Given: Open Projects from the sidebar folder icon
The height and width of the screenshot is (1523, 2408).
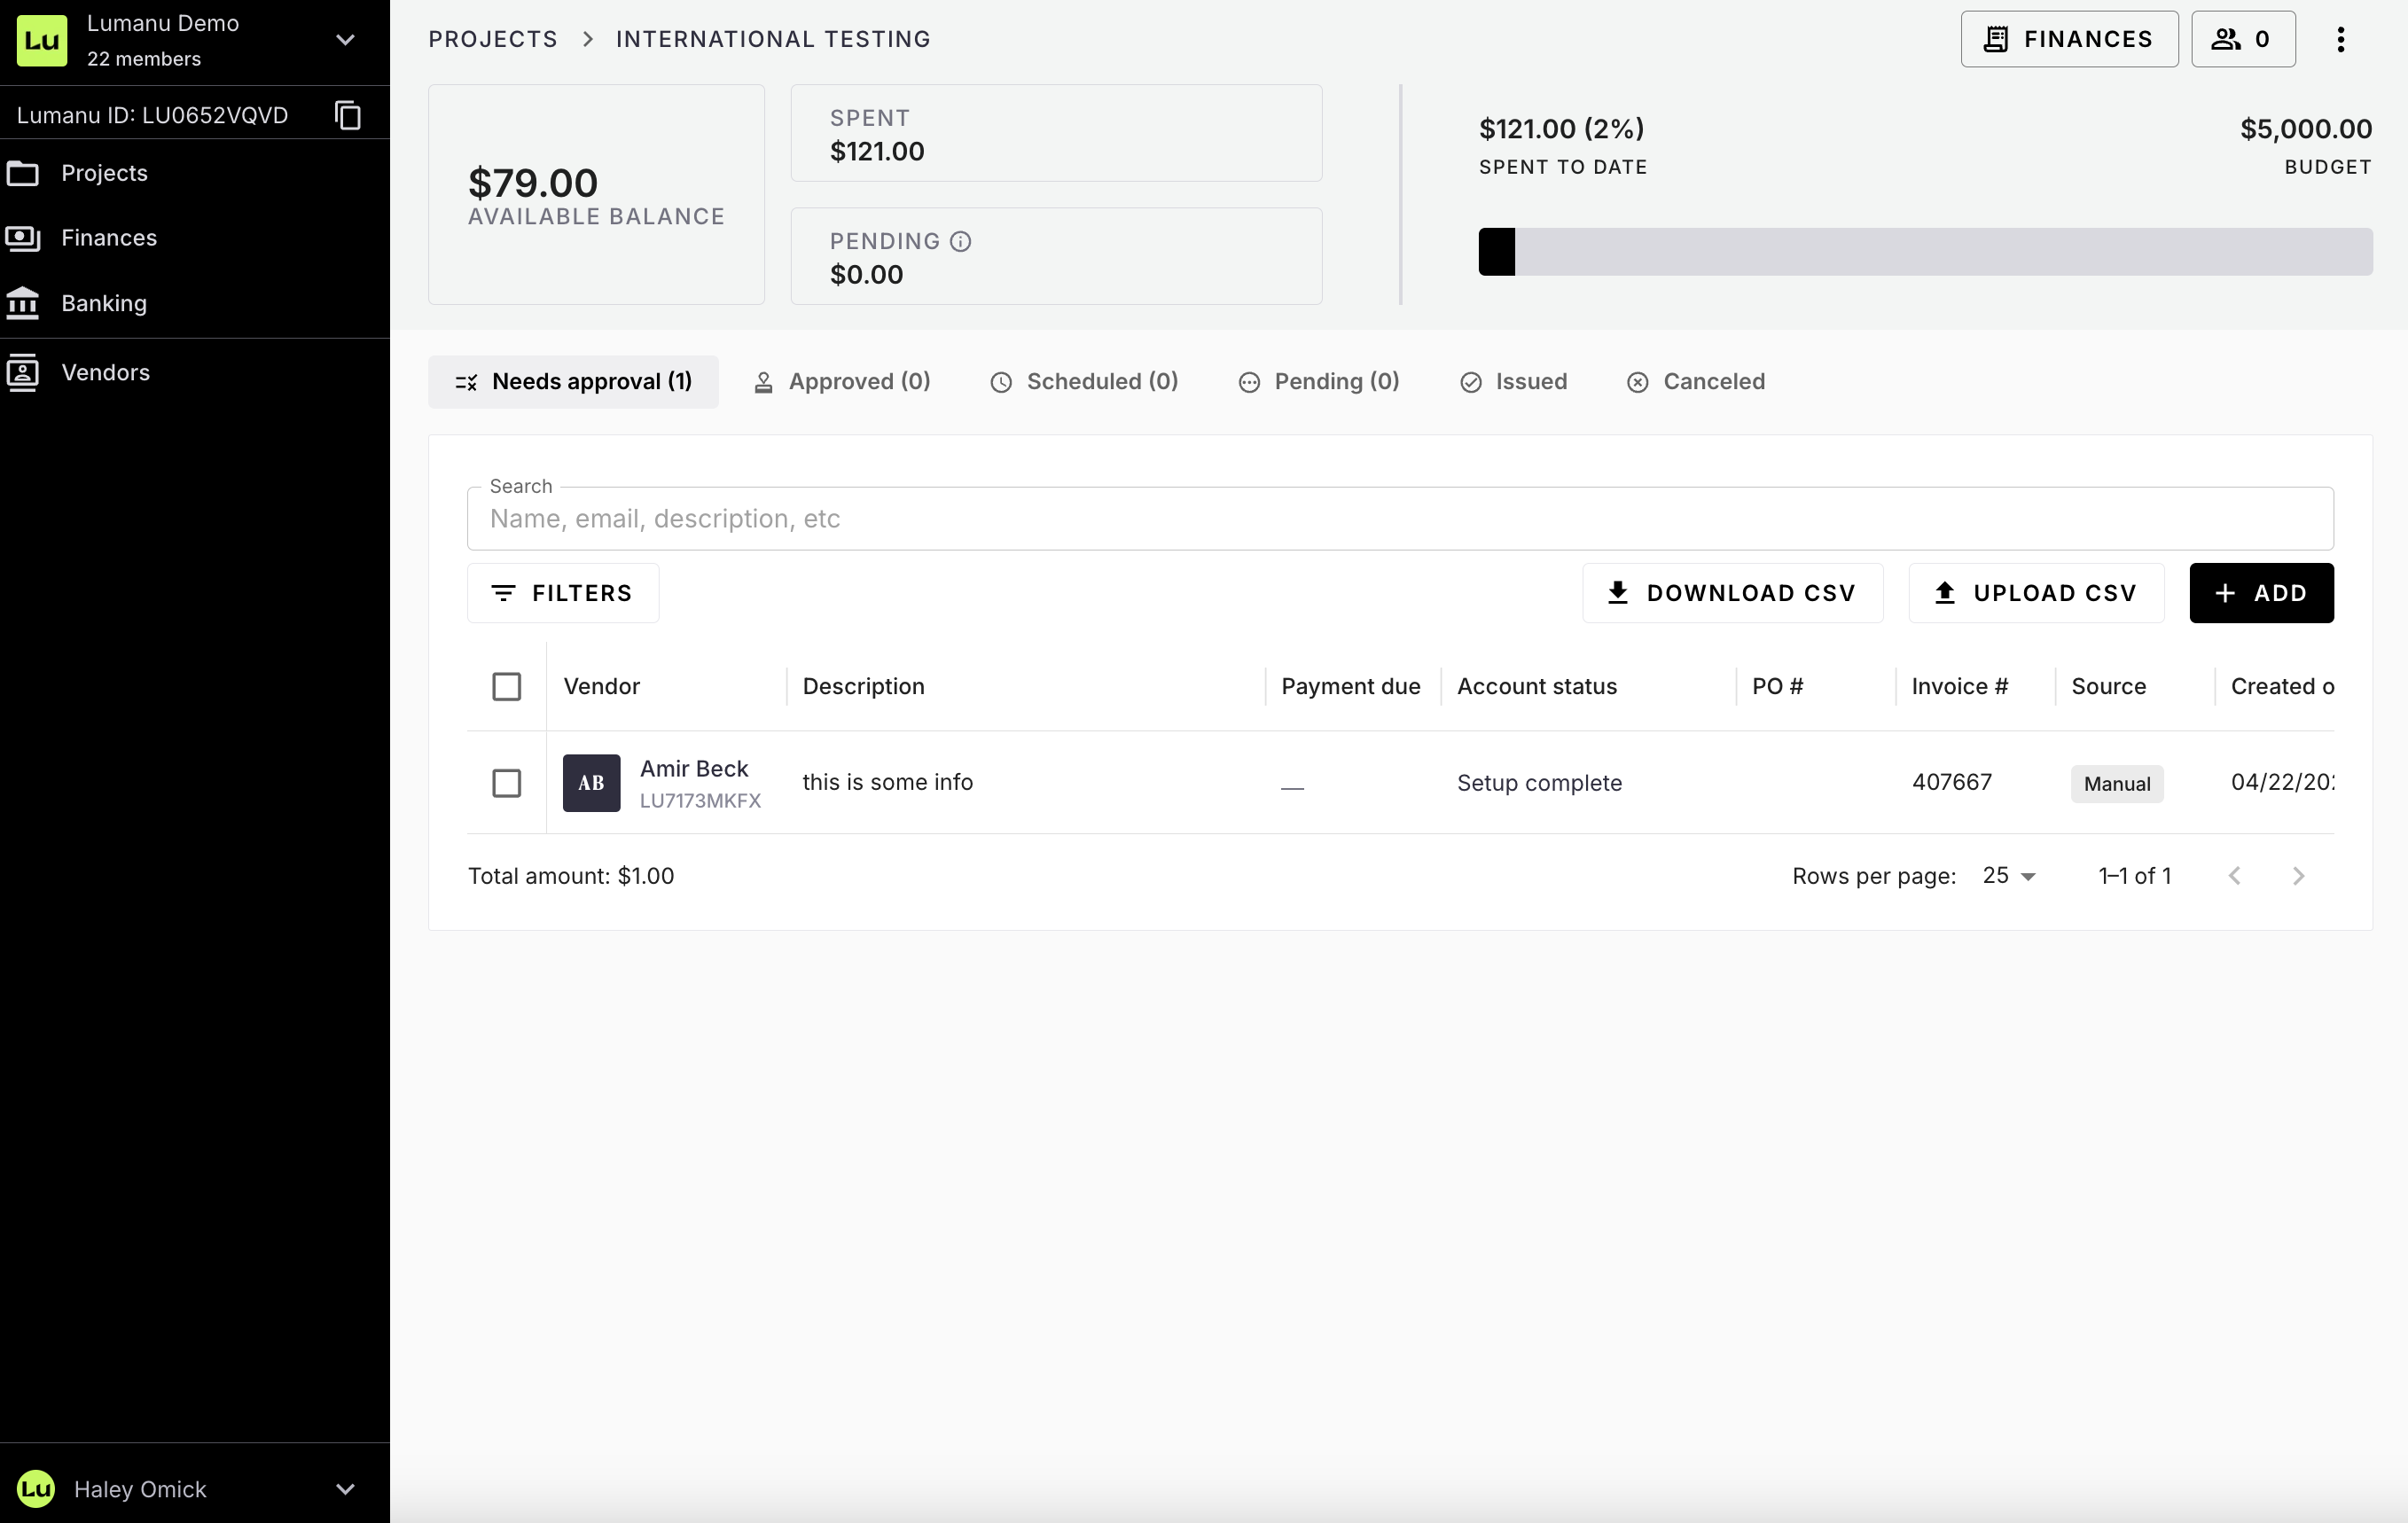Looking at the screenshot, I should (23, 173).
